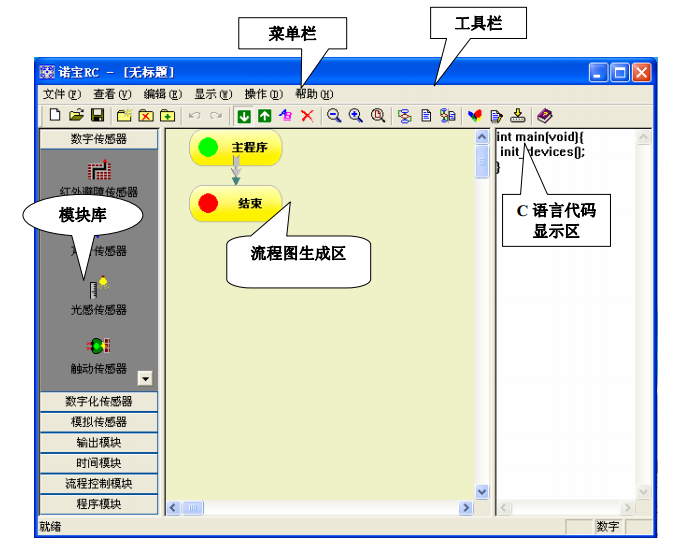The width and height of the screenshot is (680, 552).
Task: Click the red X delete toolbar icon
Action: [x=307, y=115]
